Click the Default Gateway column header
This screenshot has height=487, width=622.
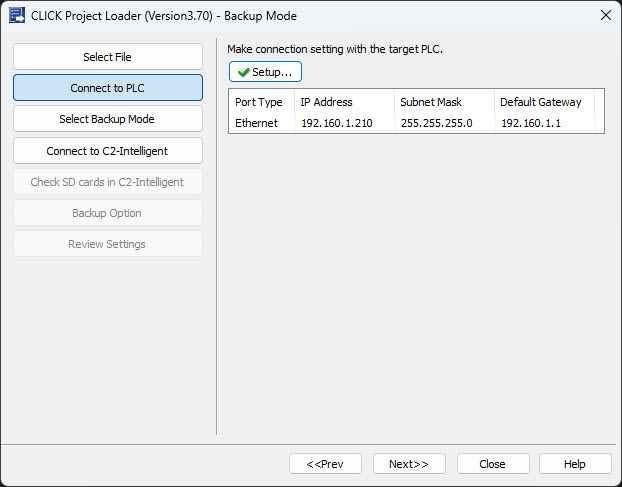point(544,102)
